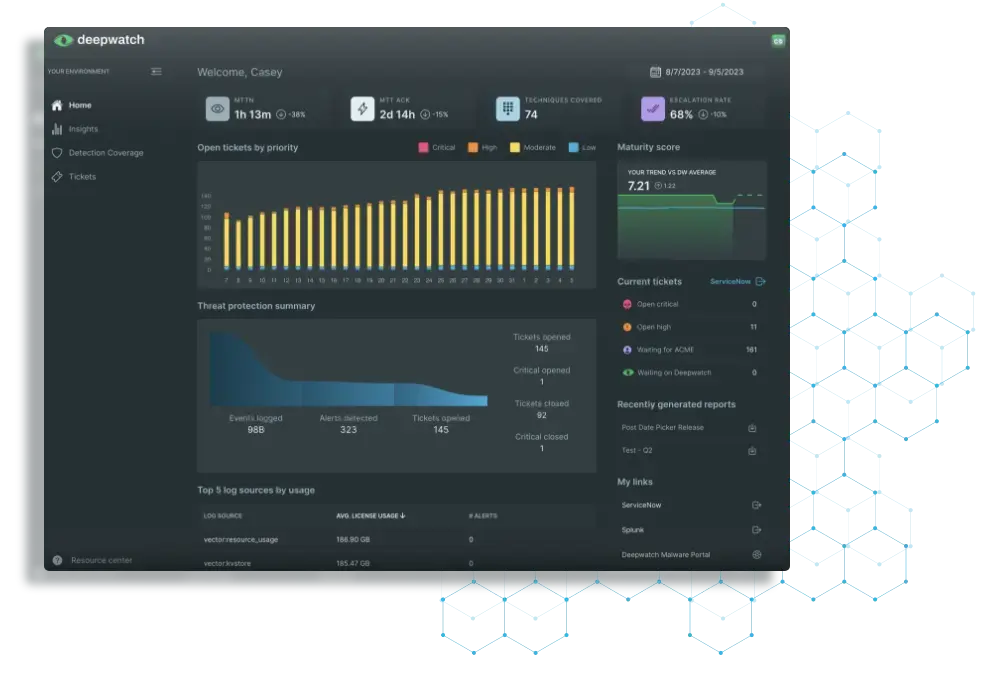The image size is (988, 684).
Task: Open the Test - Q2 report
Action: [636, 450]
